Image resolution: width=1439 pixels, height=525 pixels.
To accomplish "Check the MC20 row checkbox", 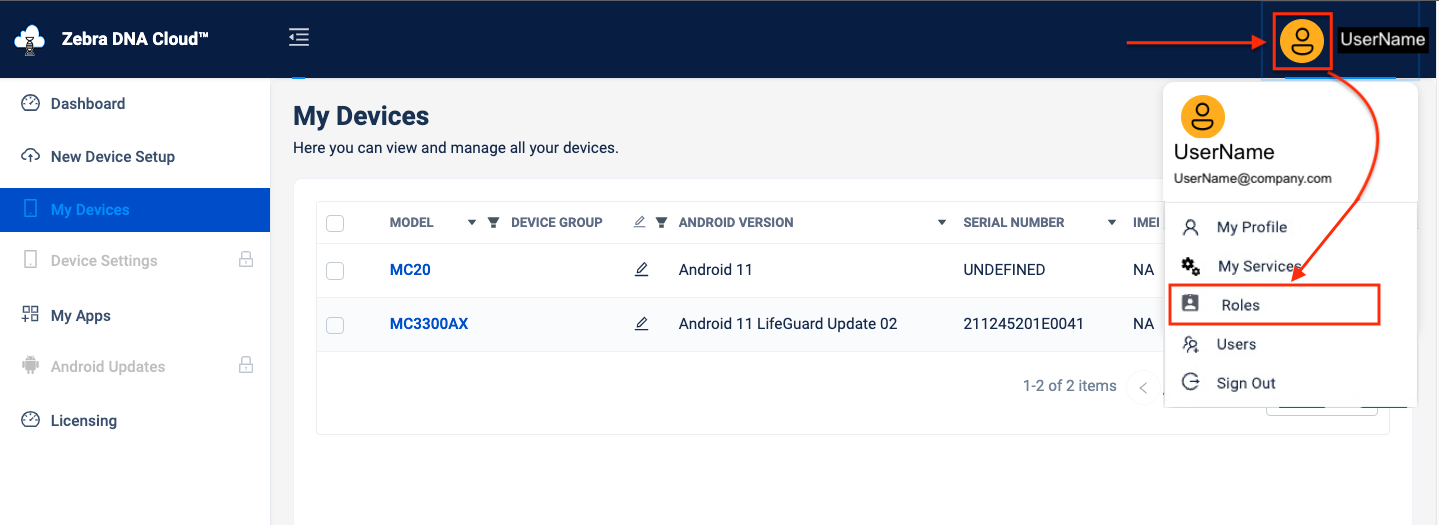I will point(335,271).
